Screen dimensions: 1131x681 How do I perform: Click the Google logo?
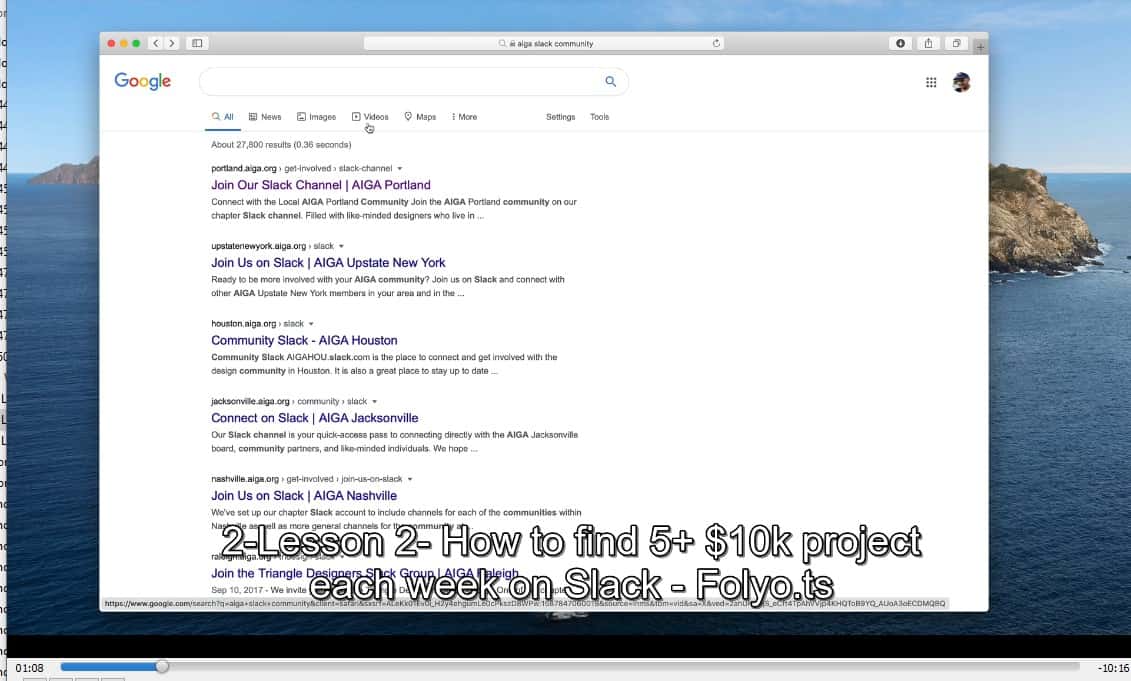[143, 81]
